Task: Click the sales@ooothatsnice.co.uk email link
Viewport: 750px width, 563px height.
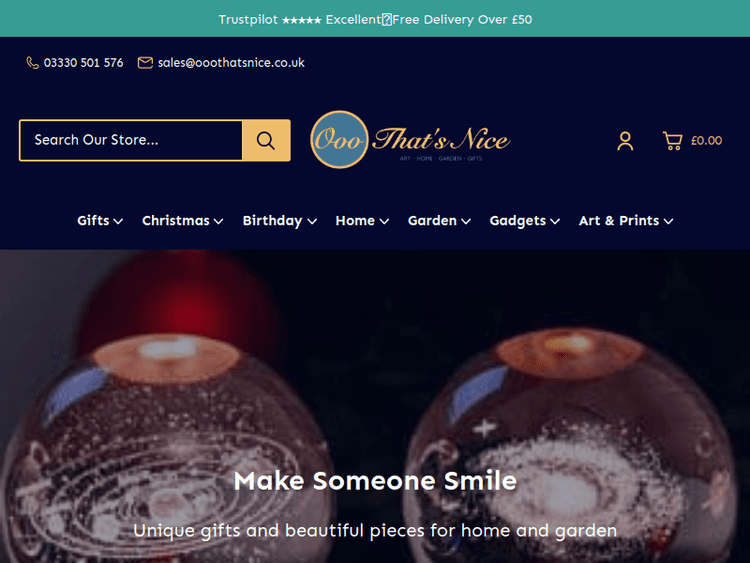Action: [231, 63]
